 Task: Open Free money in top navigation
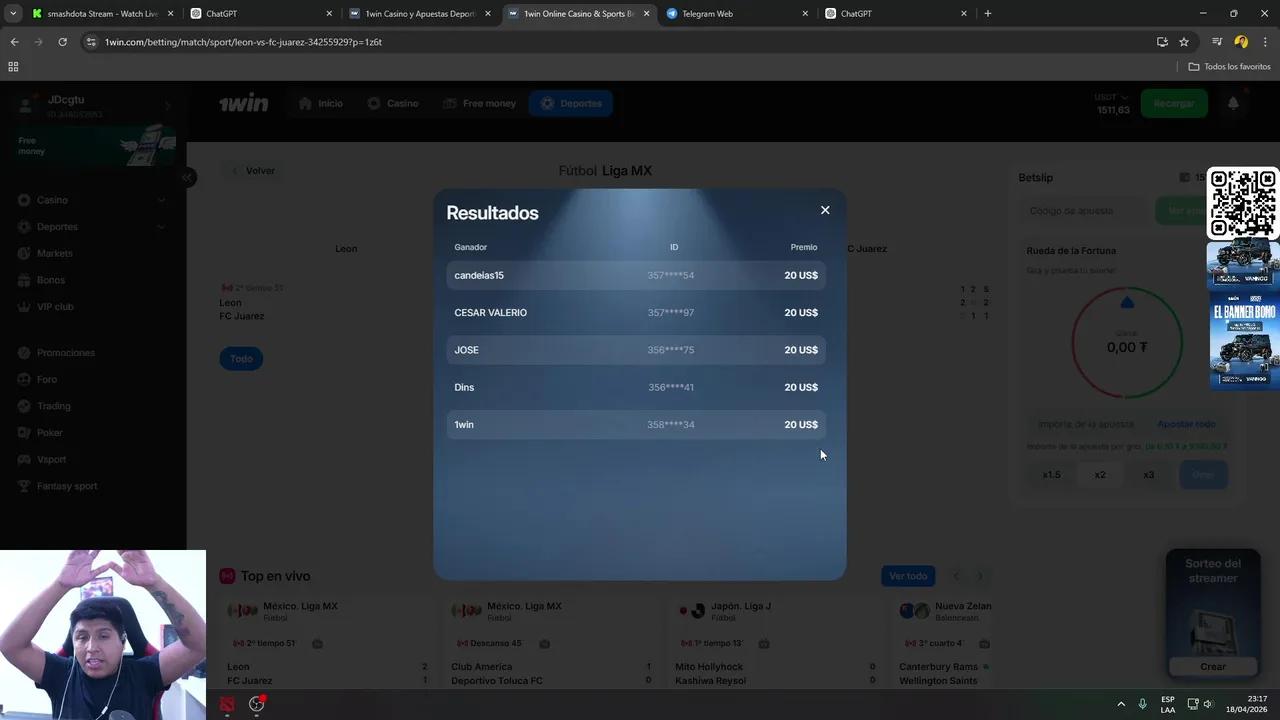[x=479, y=103]
